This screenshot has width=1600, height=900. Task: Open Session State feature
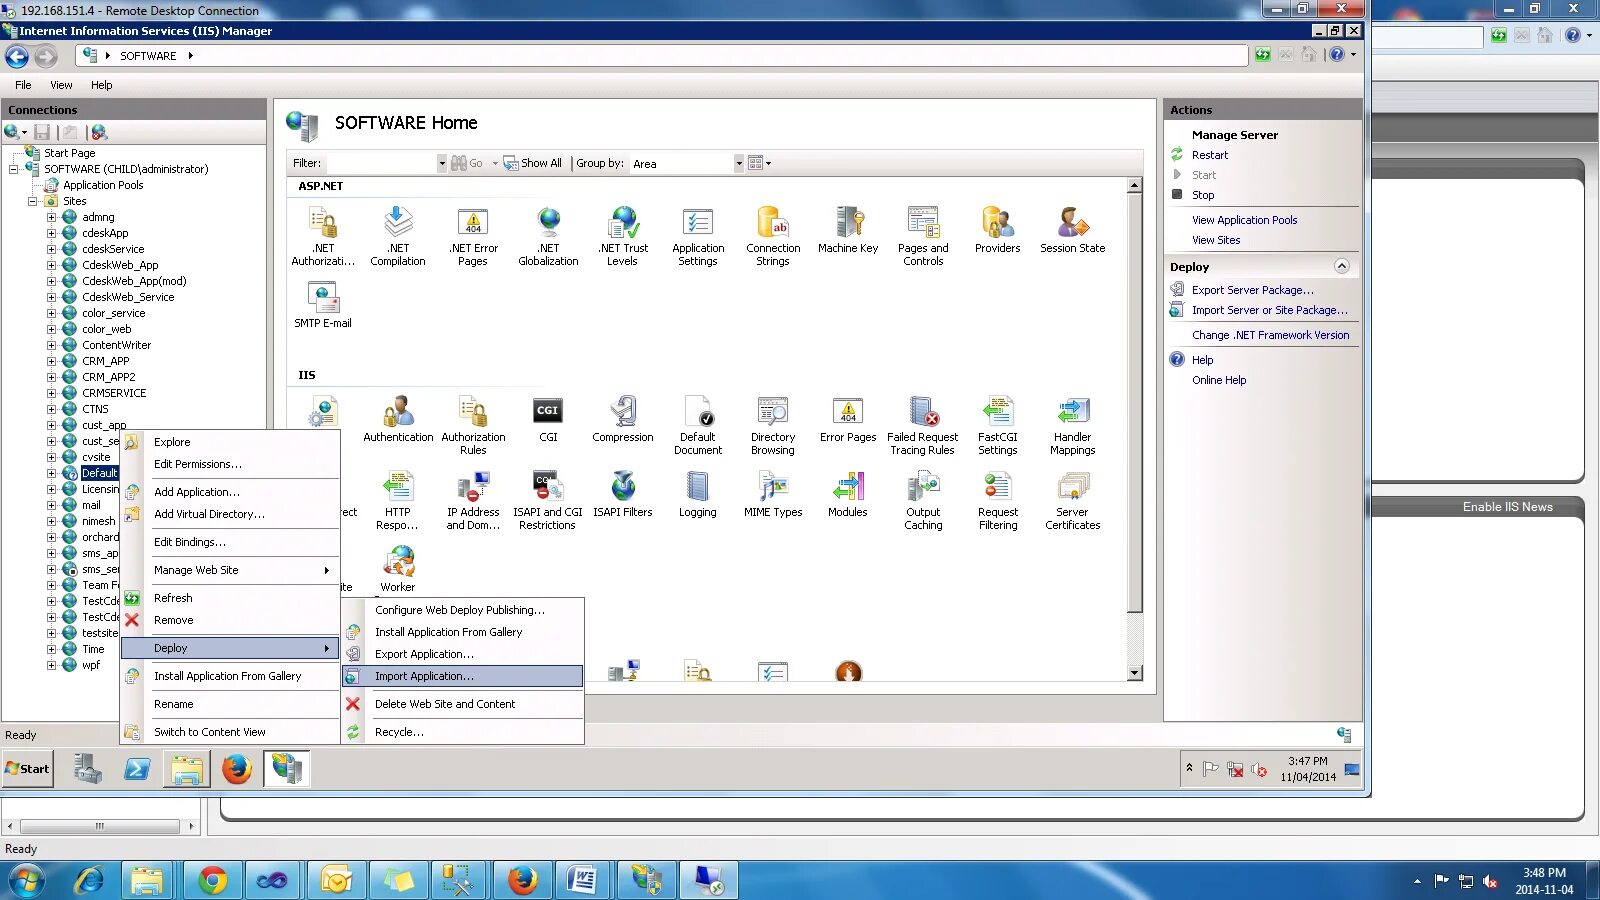point(1073,230)
